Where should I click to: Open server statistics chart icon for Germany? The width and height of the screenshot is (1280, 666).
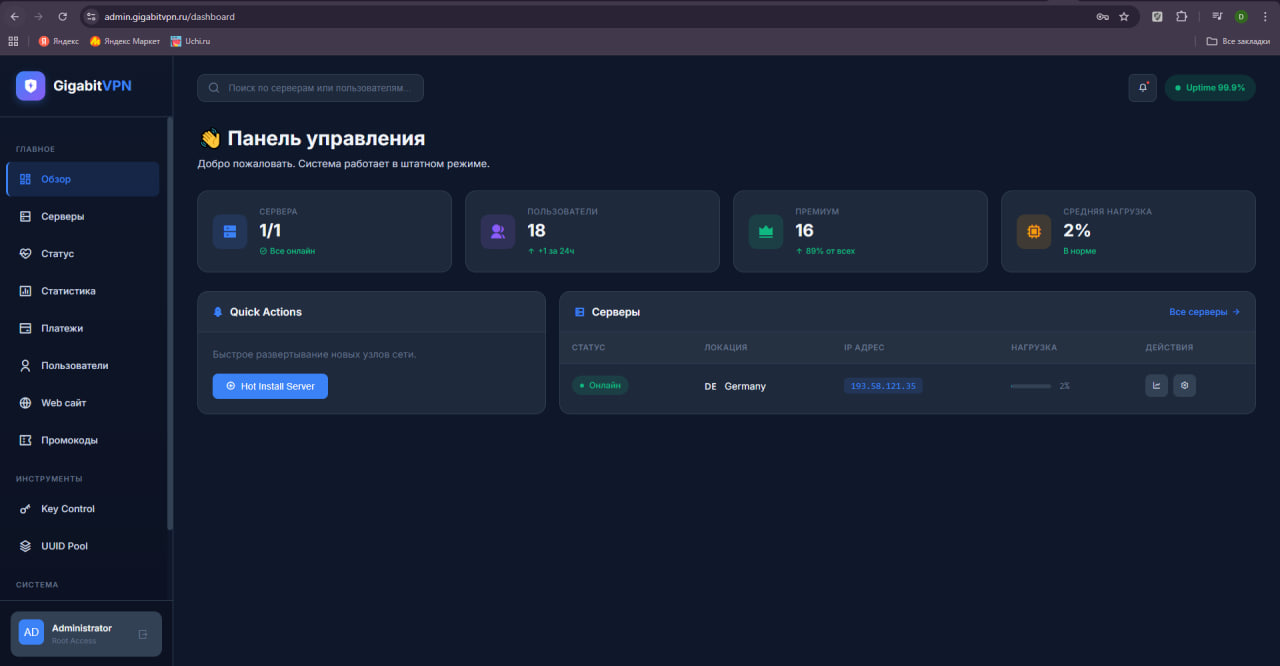(x=1156, y=386)
